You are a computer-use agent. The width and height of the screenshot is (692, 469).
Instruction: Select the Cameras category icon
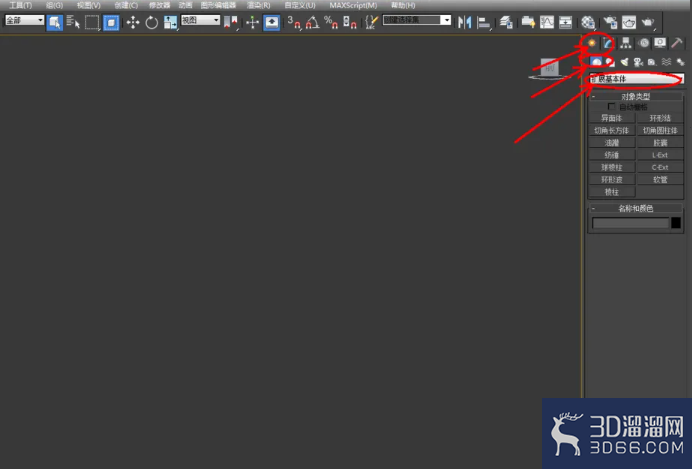(x=638, y=62)
